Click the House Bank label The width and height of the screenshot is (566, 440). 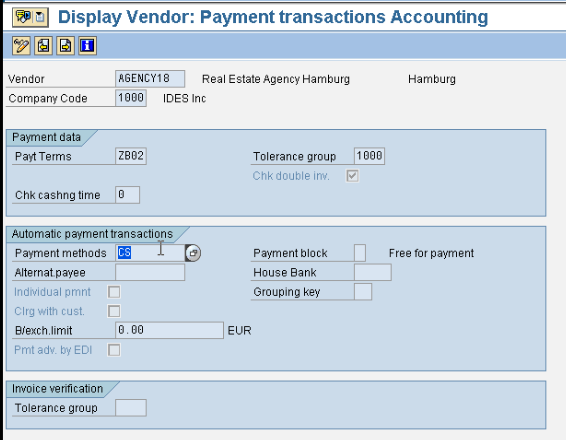tap(285, 273)
